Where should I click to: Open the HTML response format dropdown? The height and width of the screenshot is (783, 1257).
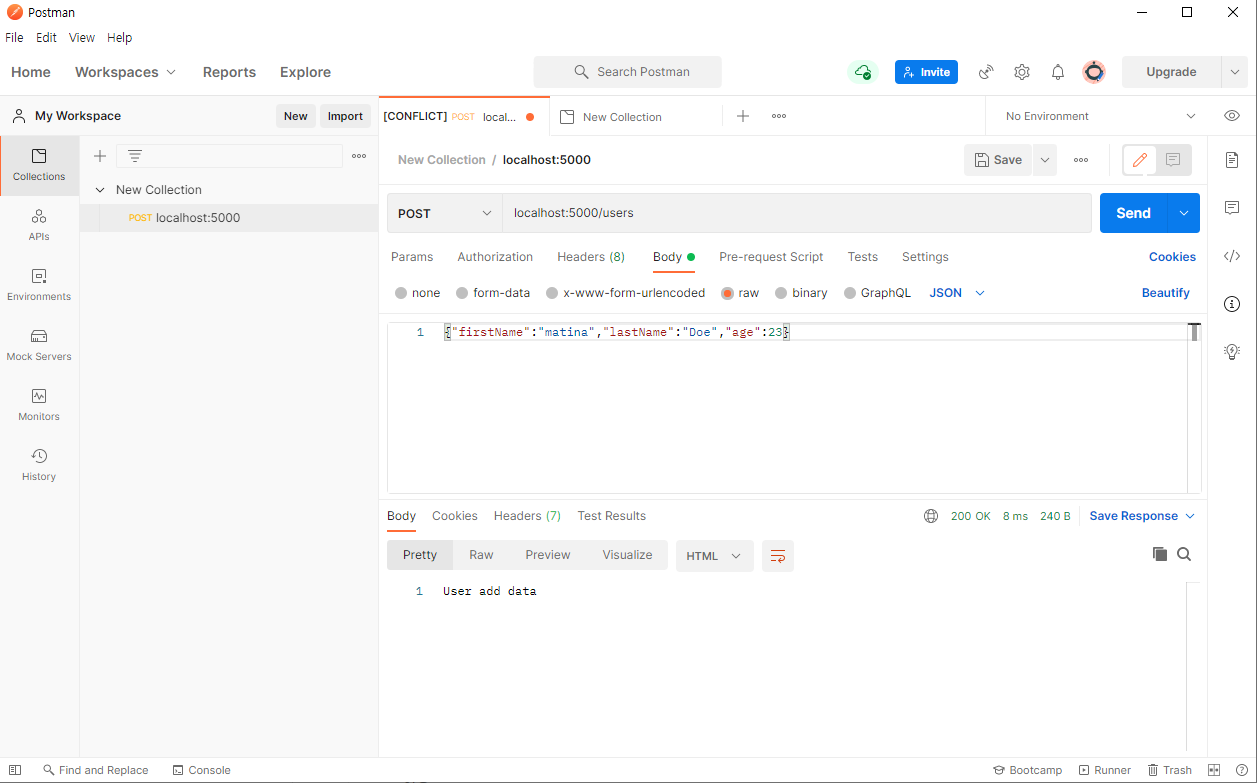coord(715,556)
